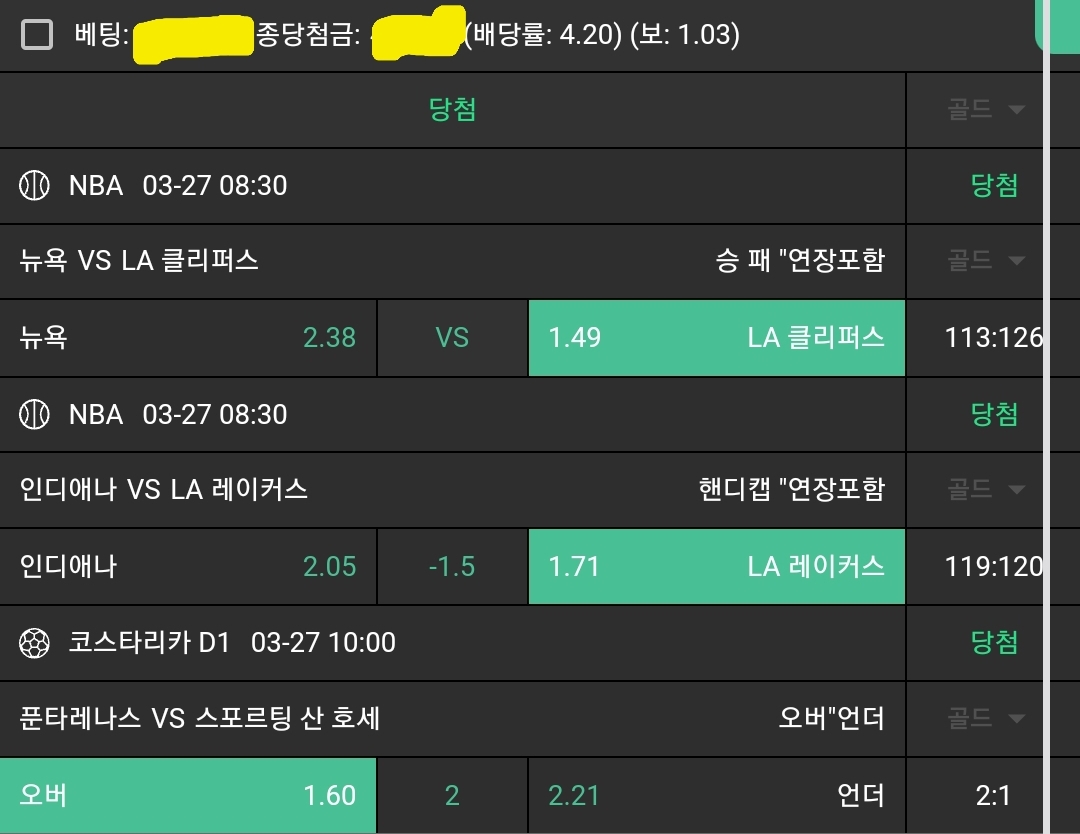1080x834 pixels.
Task: Click the 인디애나 VS LA 레이커스 match title
Action: tap(164, 489)
